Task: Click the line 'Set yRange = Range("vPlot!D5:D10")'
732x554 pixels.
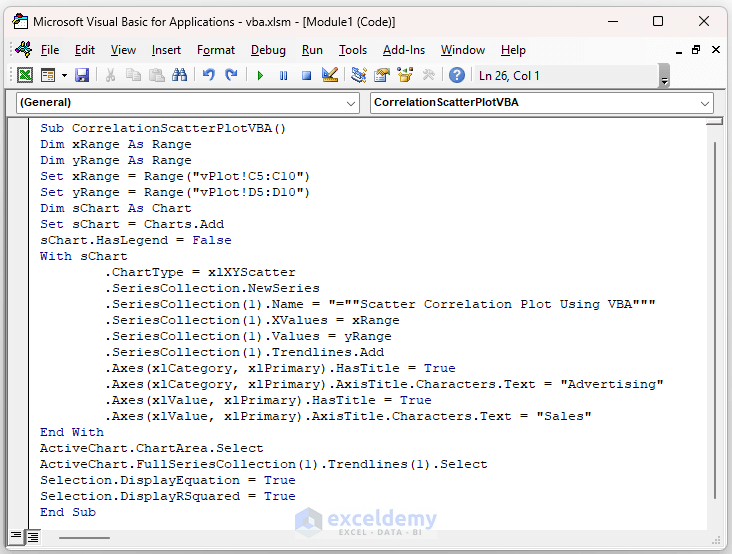Action: pos(175,192)
